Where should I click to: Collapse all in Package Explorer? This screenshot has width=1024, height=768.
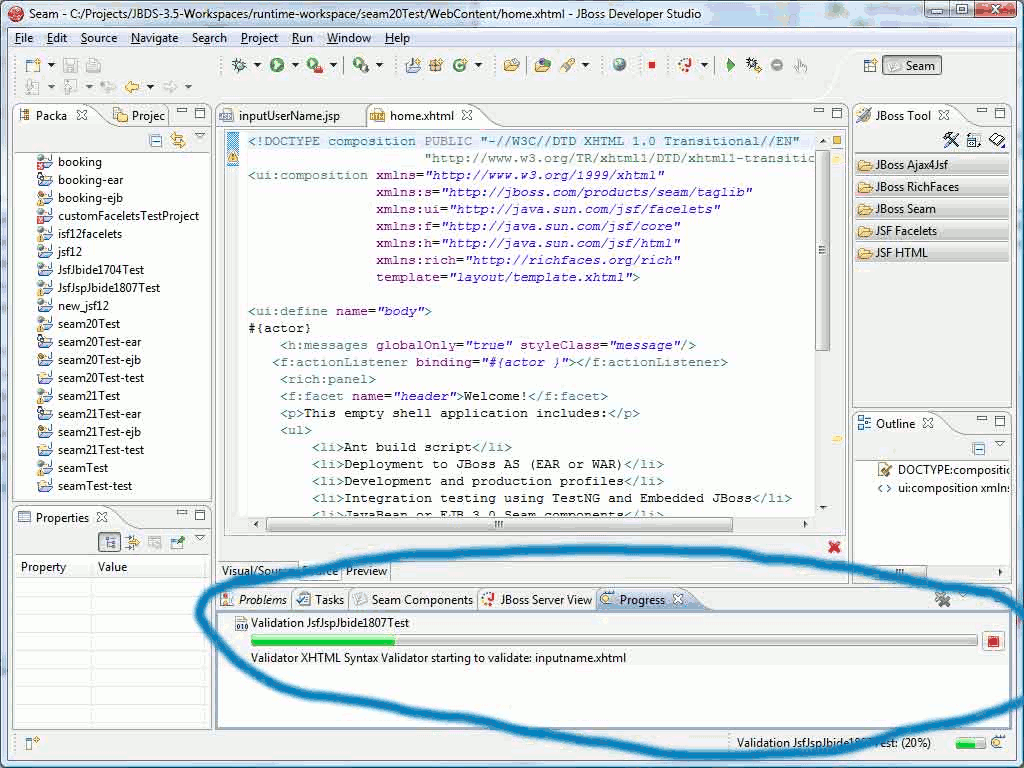(x=155, y=140)
